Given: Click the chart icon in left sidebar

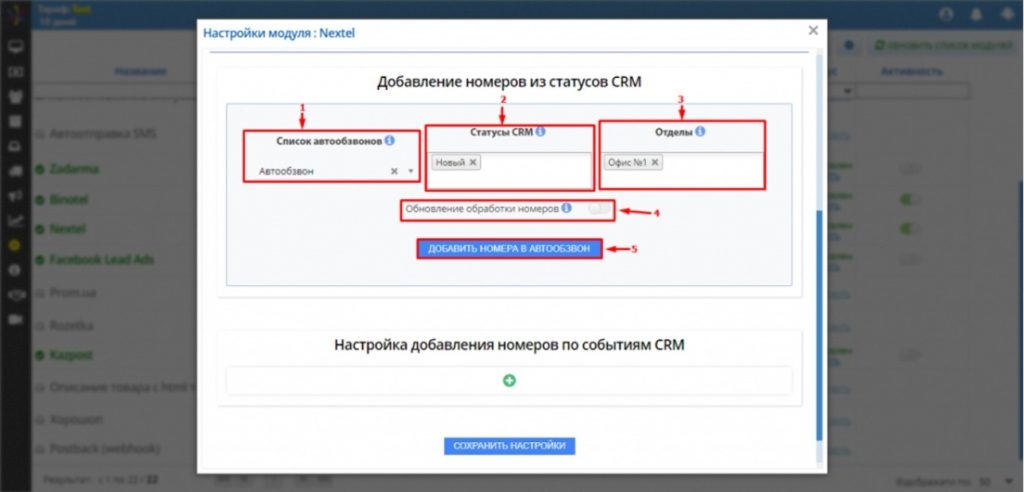Looking at the screenshot, I should (16, 220).
